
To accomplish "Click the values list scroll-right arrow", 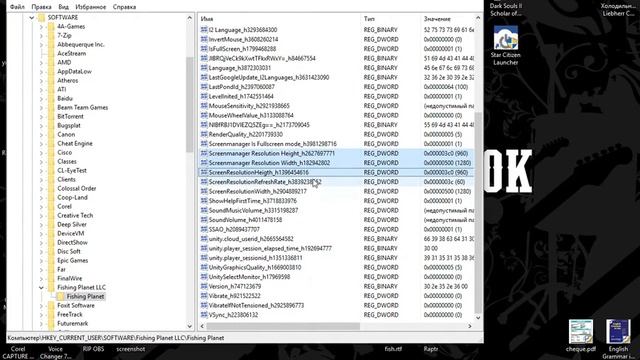I will click(x=470, y=326).
